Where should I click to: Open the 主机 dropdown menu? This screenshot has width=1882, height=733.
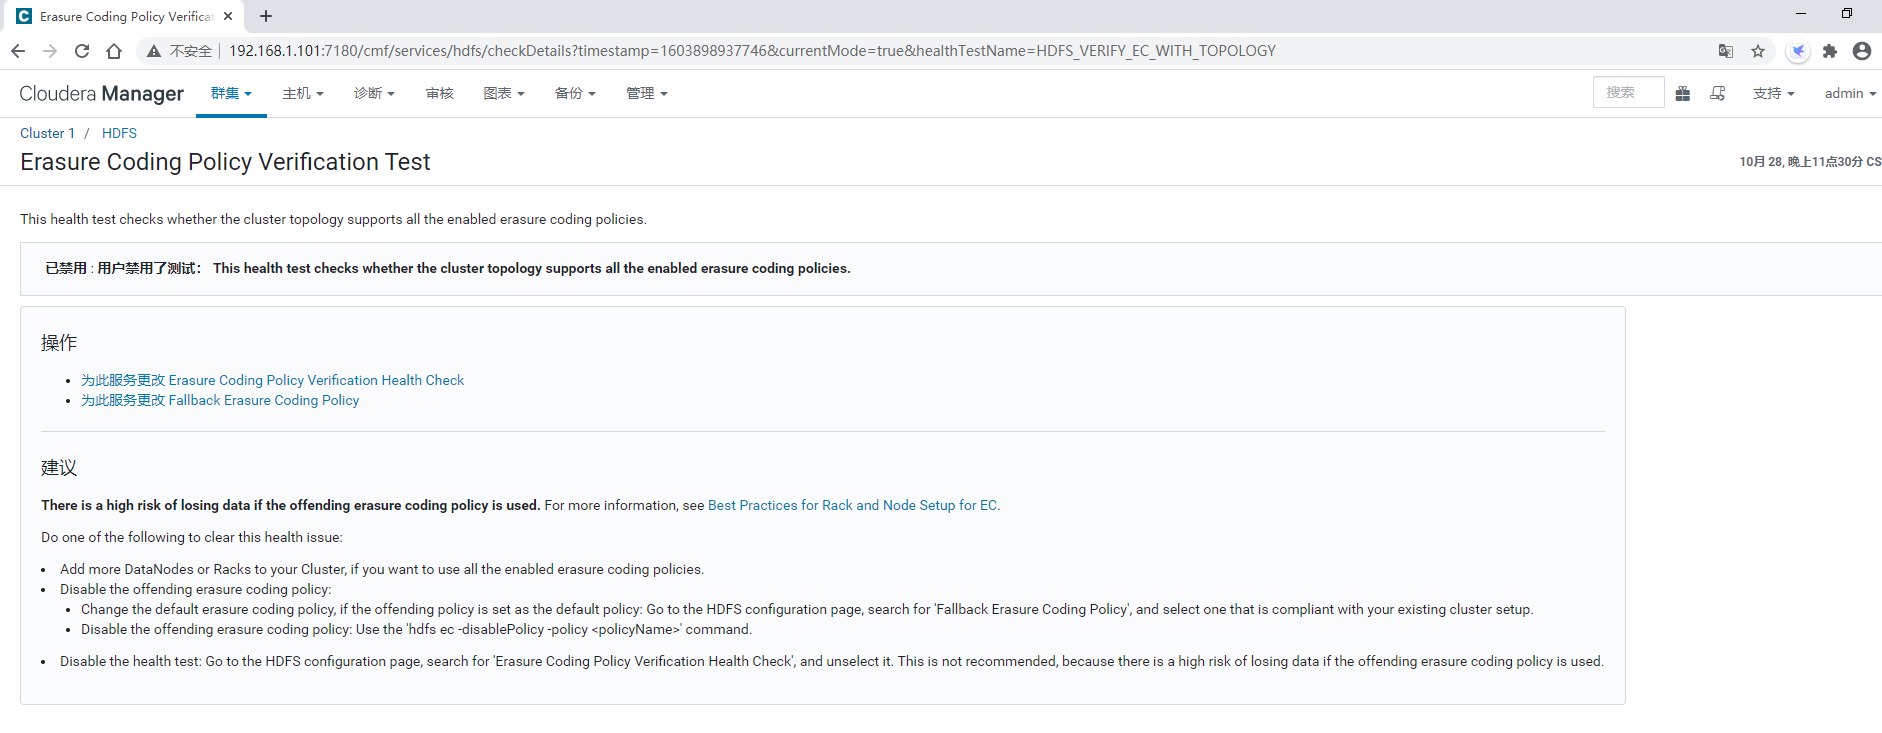(x=303, y=93)
